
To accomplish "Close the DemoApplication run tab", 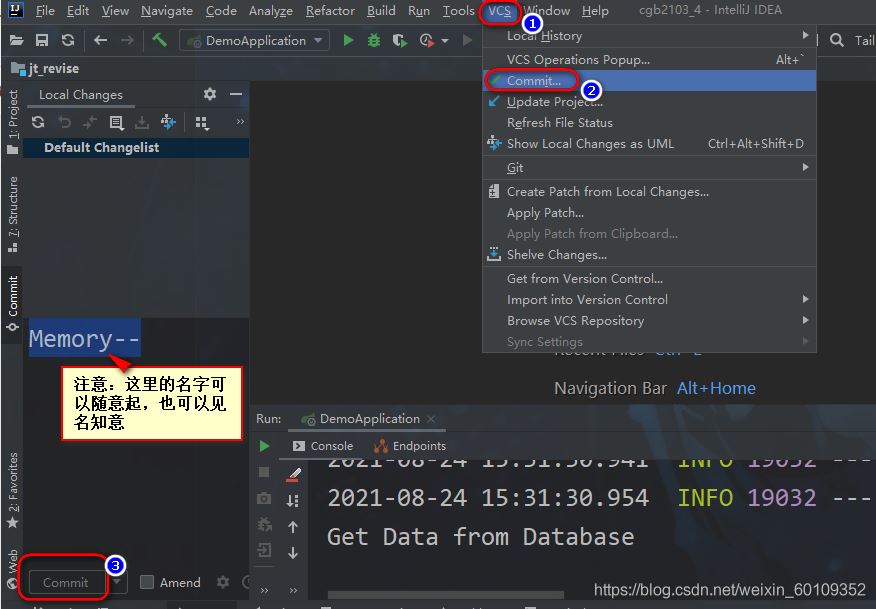I will point(431,419).
